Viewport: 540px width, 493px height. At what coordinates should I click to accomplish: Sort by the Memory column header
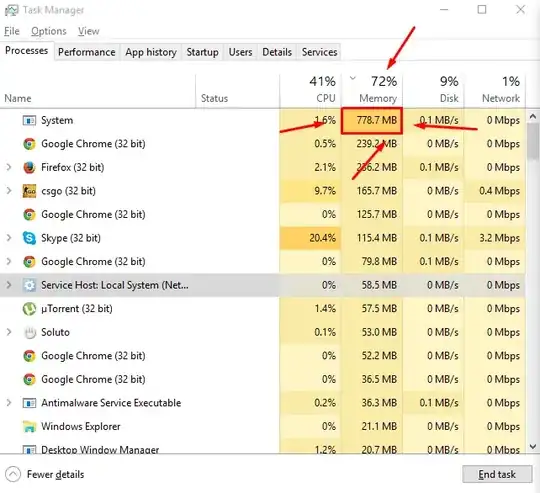coord(372,90)
